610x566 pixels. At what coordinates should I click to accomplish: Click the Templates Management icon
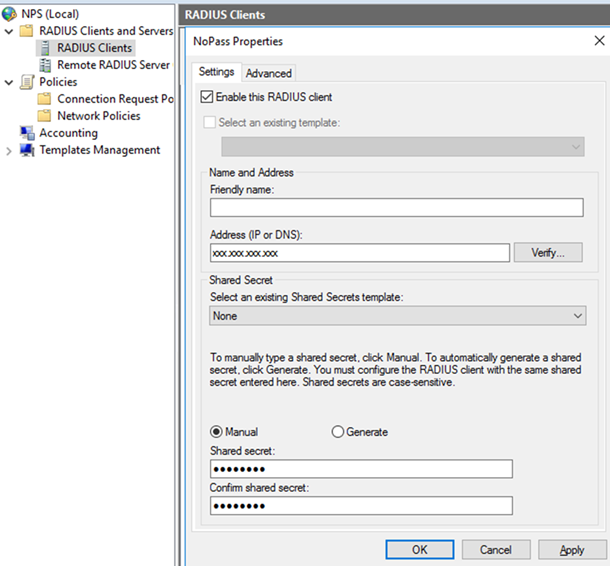pyautogui.click(x=27, y=150)
